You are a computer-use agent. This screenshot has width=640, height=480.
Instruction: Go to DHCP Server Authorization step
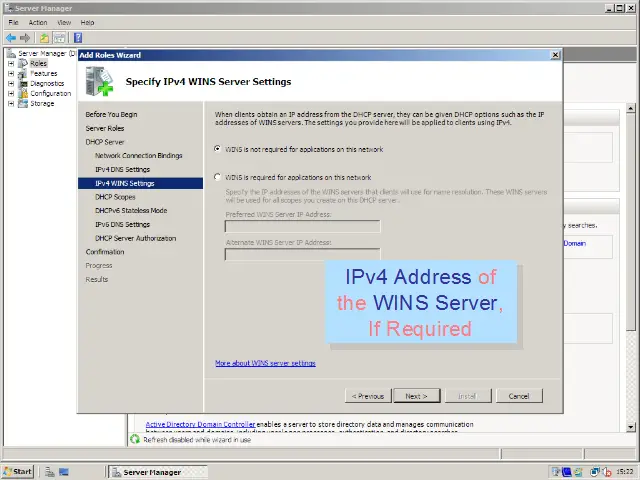(x=136, y=238)
